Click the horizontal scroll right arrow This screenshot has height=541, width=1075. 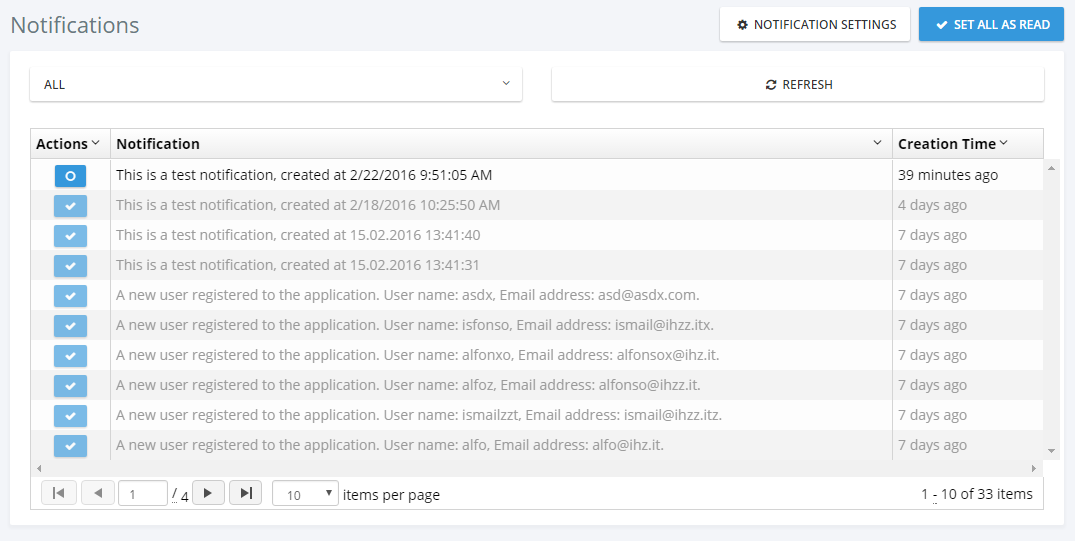coord(1034,469)
